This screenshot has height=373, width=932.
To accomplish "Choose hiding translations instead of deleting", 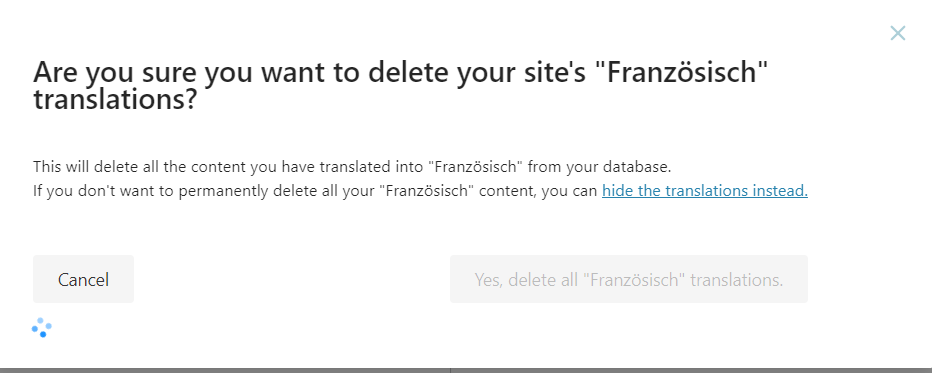I will coord(705,191).
